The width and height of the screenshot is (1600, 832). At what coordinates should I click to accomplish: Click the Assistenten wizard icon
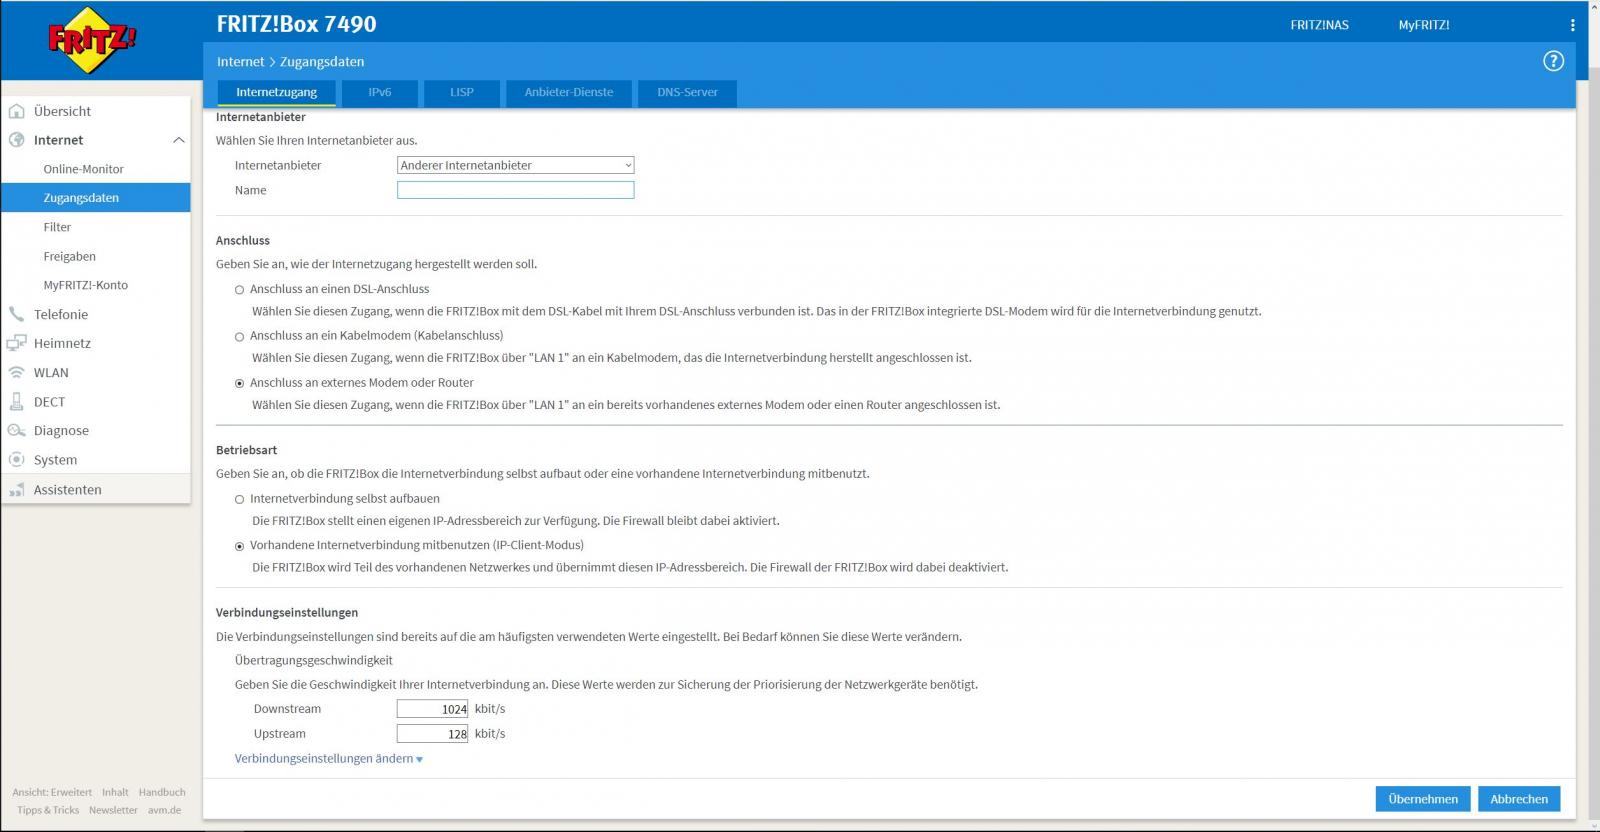pos(16,489)
